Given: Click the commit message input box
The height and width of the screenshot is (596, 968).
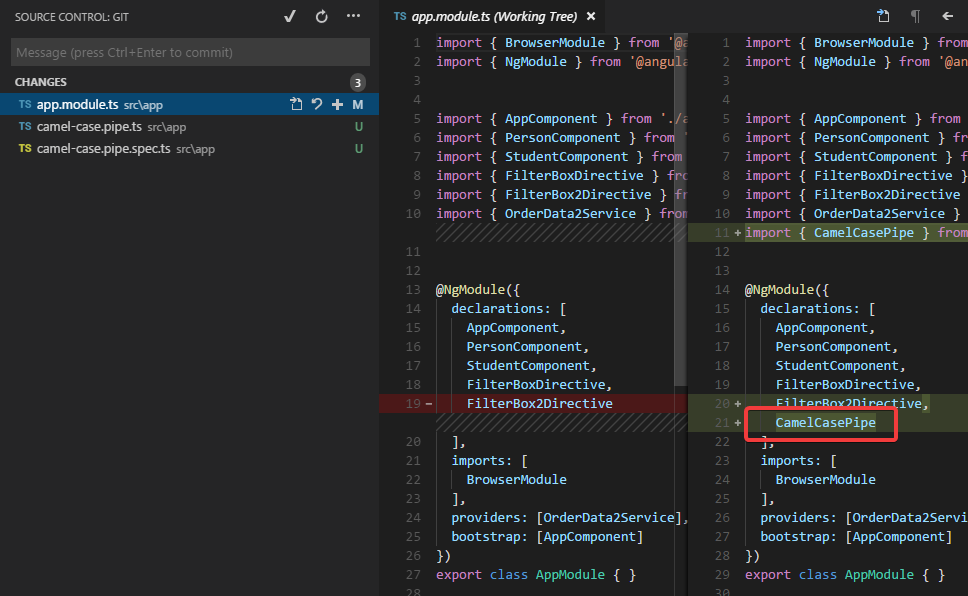Looking at the screenshot, I should 190,52.
